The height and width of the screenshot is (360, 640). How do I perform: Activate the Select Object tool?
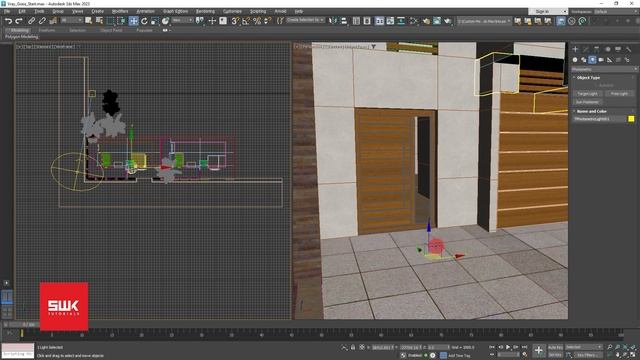tap(89, 21)
